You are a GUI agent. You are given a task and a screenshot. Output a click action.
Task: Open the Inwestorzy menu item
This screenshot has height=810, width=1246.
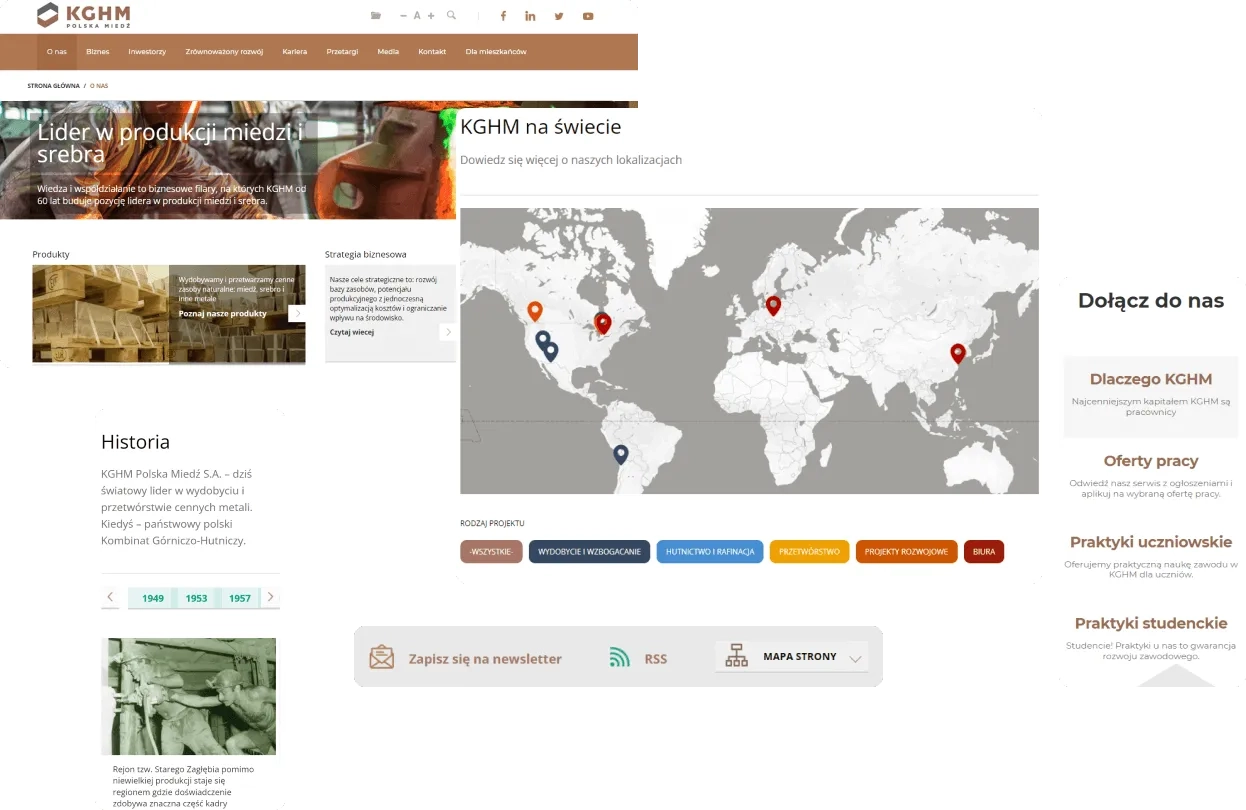coord(147,52)
